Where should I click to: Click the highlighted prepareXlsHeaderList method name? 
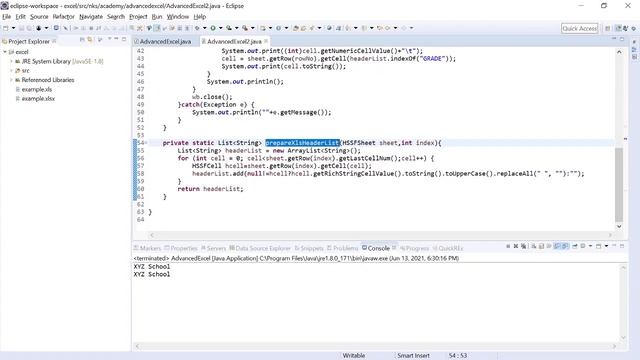coord(302,143)
